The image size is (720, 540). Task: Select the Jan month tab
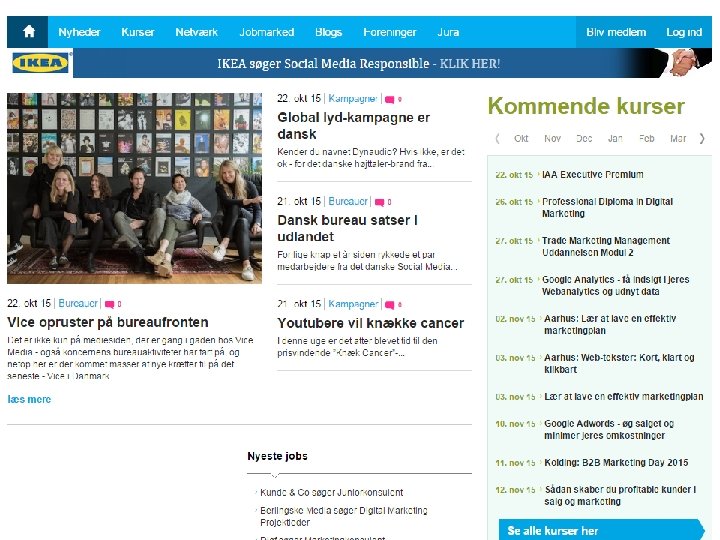tap(615, 138)
